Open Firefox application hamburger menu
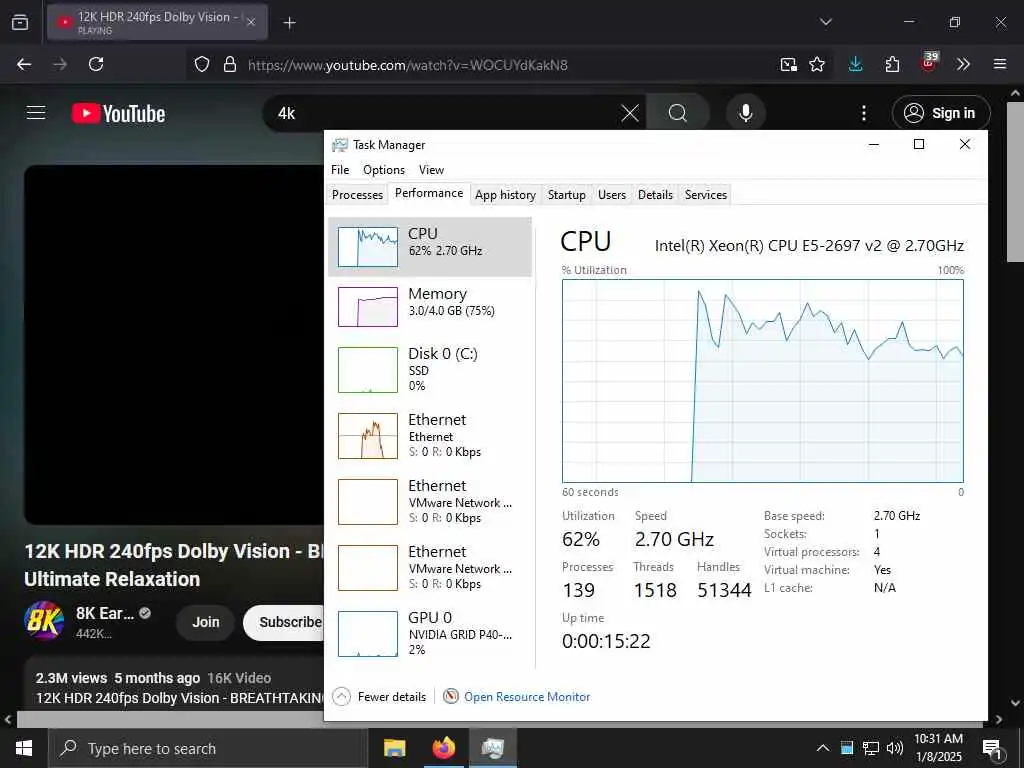 click(x=999, y=64)
